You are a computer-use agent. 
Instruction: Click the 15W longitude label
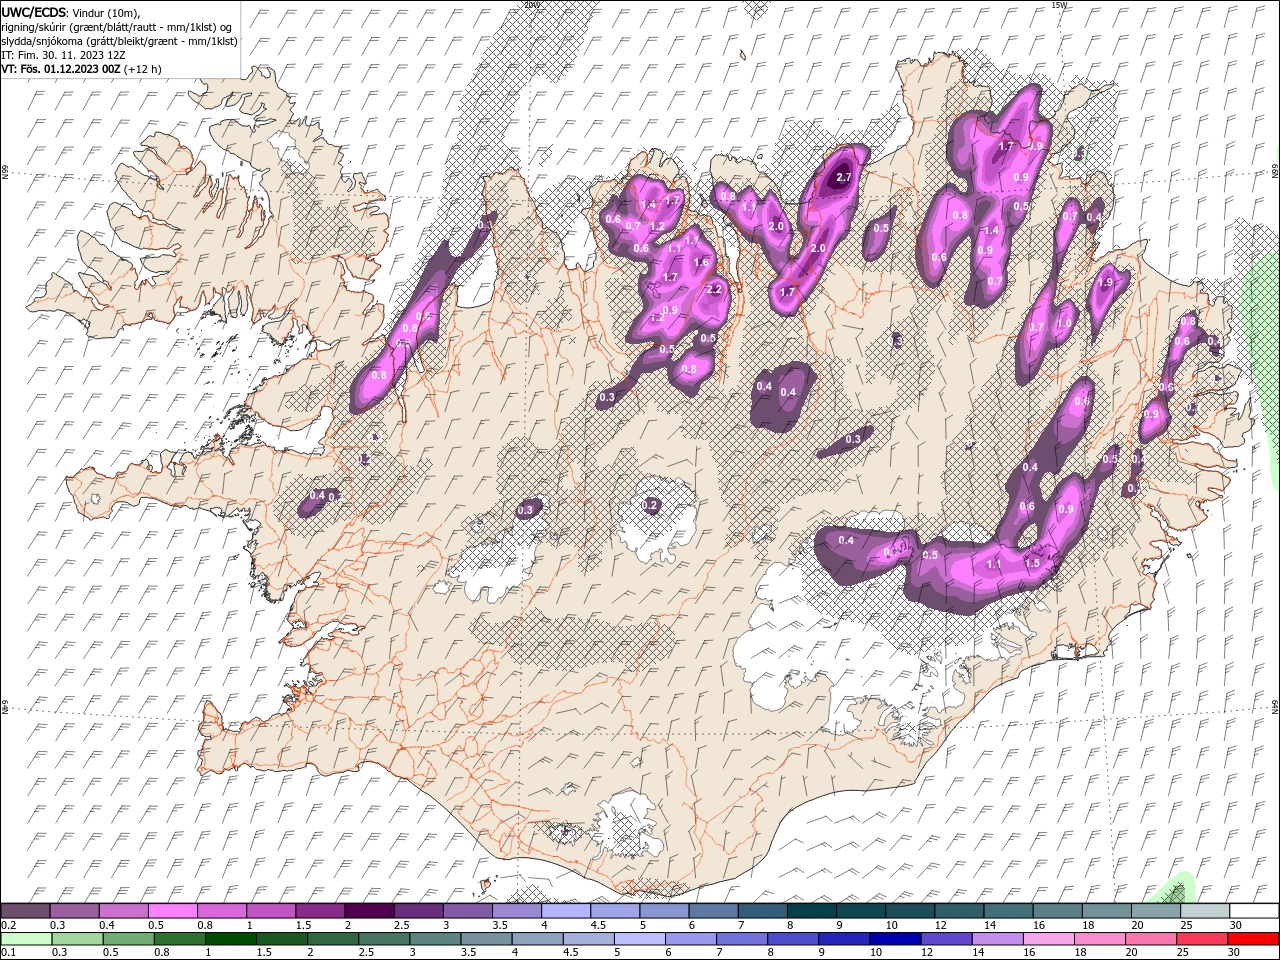click(x=1059, y=5)
